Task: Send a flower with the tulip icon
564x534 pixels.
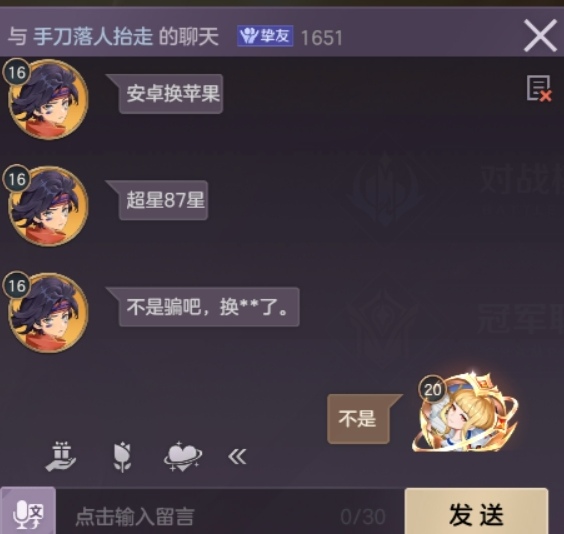Action: (x=122, y=457)
